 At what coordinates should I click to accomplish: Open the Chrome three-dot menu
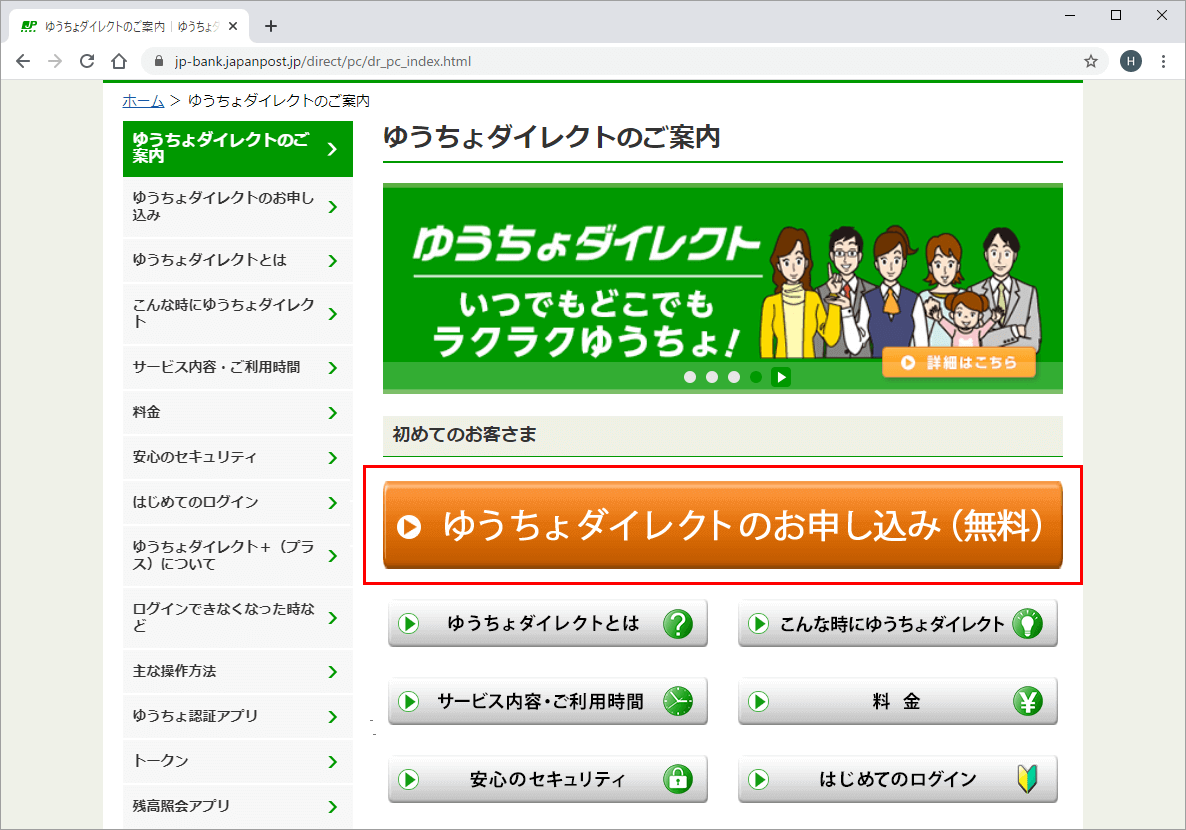coord(1163,61)
